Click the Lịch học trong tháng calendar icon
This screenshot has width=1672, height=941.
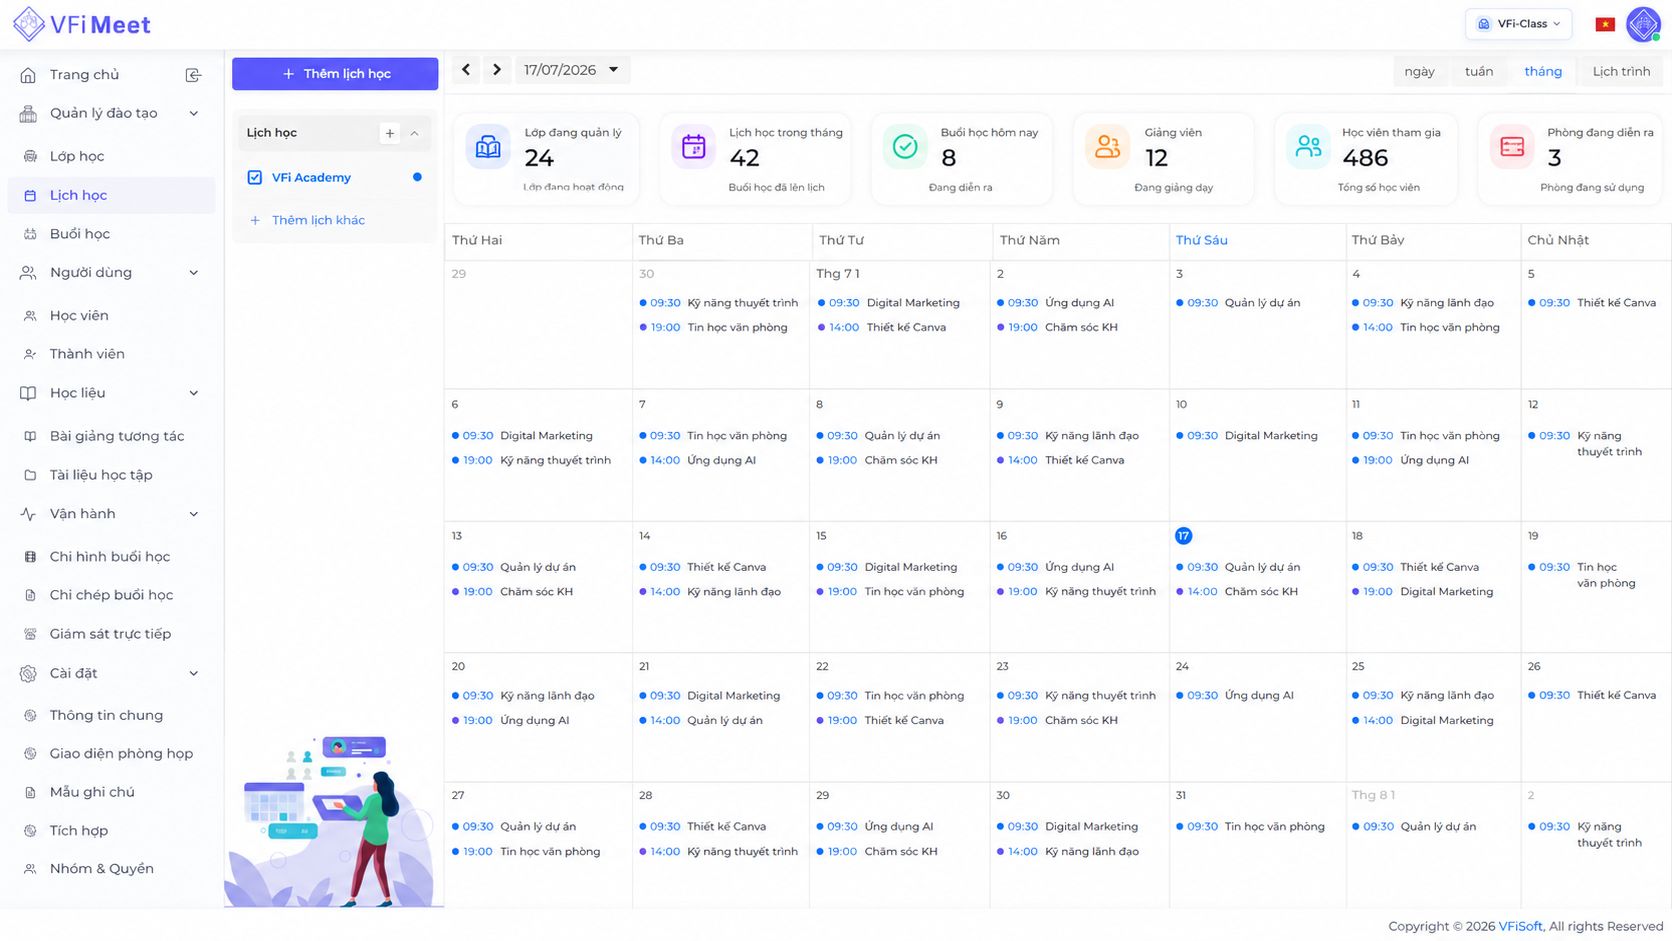pos(693,147)
